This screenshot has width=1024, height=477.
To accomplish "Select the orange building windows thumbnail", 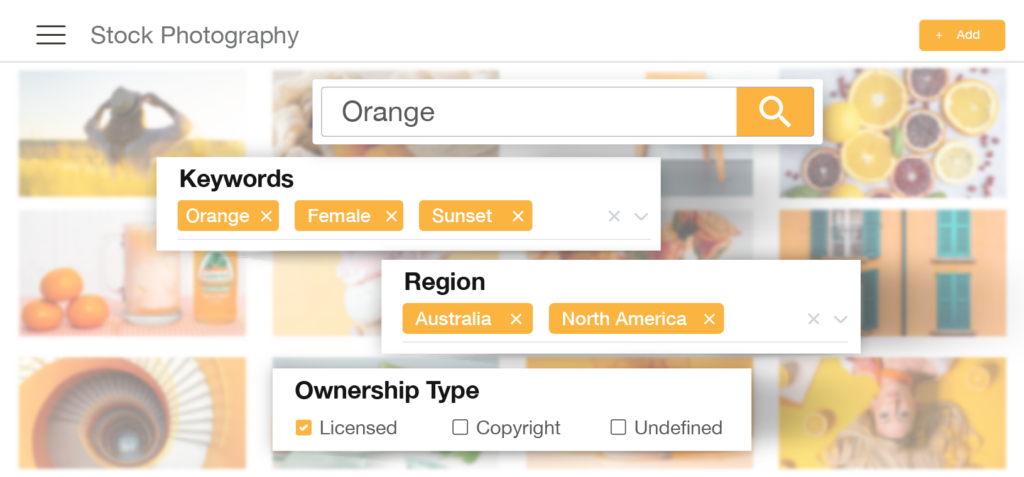I will pyautogui.click(x=892, y=270).
